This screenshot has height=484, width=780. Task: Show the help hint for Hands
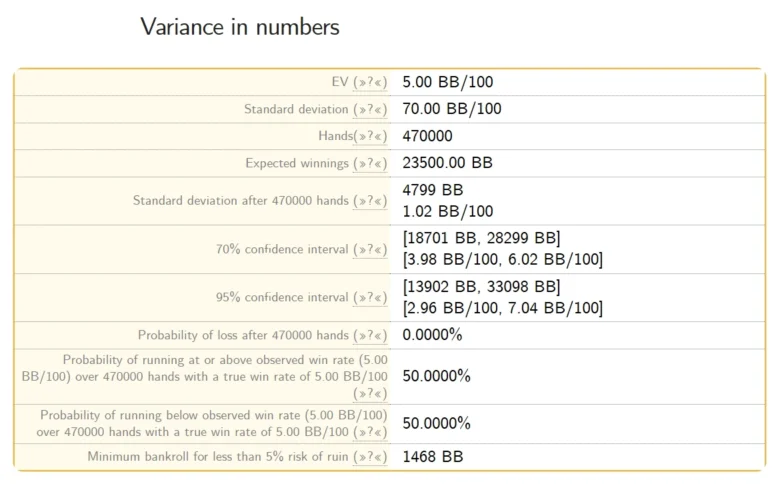click(x=370, y=136)
